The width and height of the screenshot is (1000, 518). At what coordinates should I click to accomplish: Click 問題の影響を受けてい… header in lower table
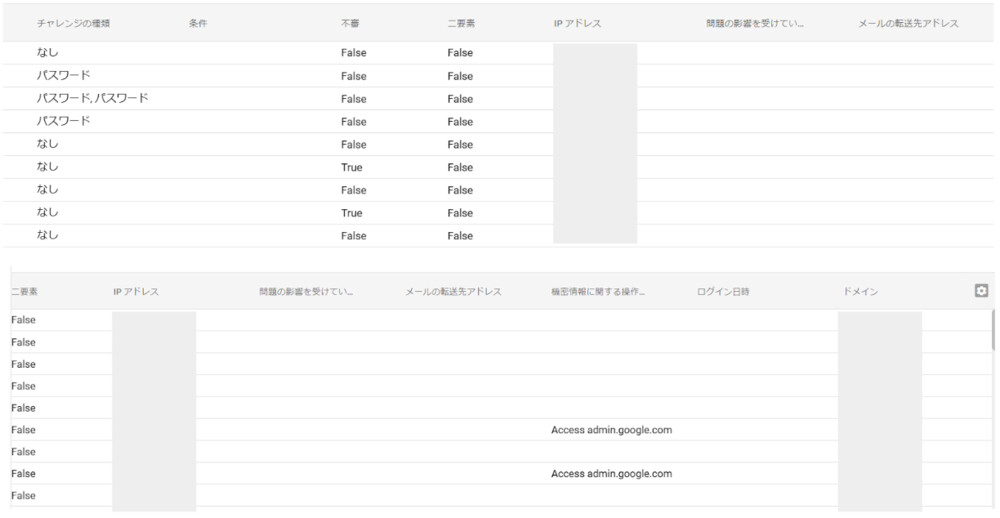tap(305, 292)
